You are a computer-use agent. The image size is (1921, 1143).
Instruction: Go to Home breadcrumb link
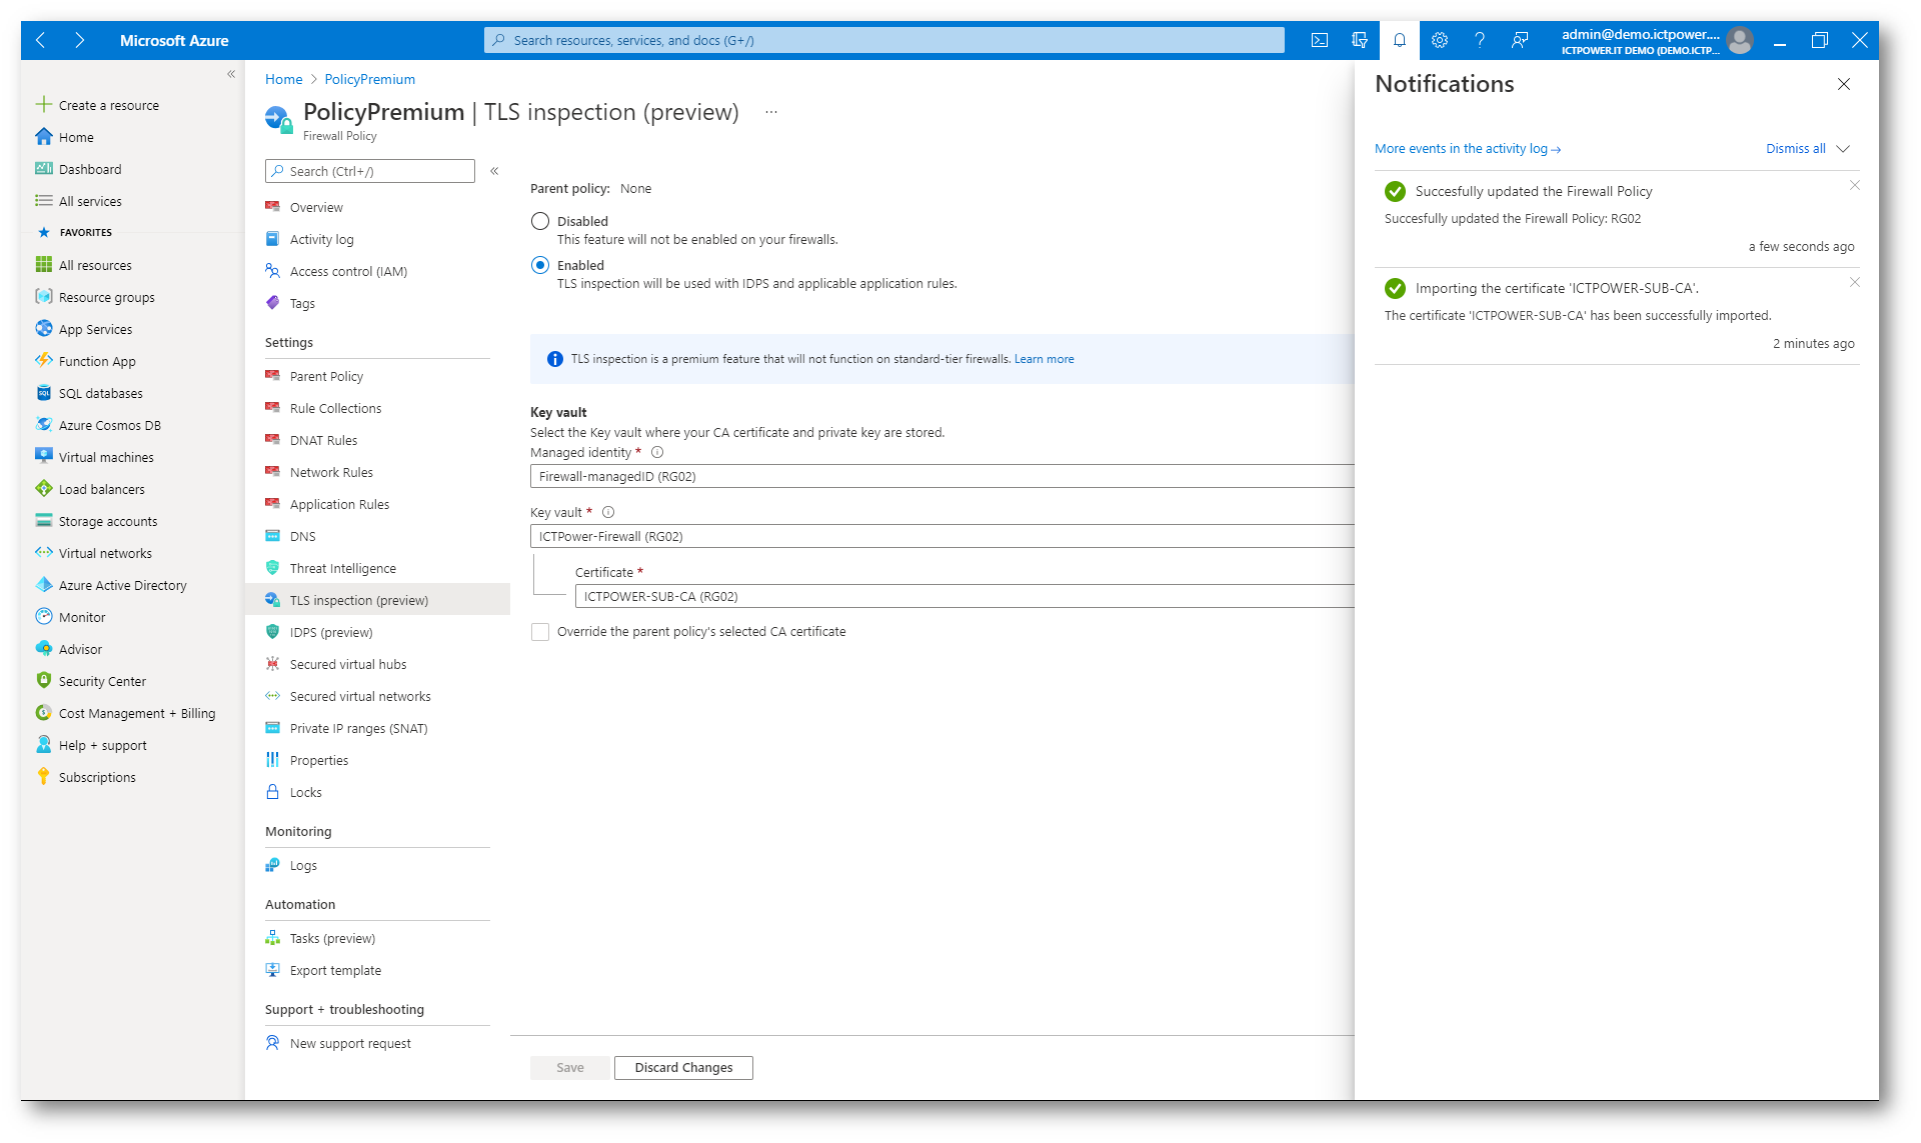284,79
